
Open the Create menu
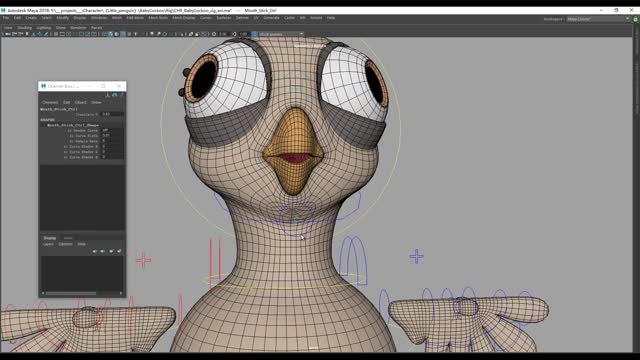[31, 18]
